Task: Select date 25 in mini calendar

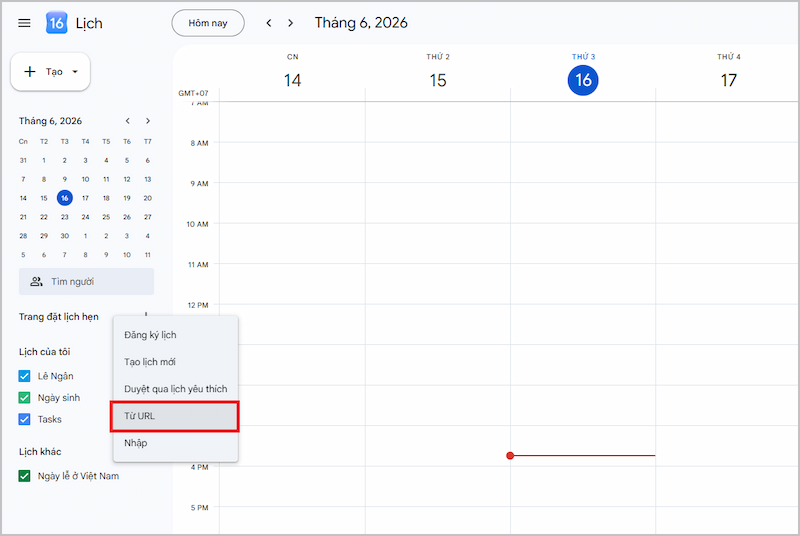Action: pos(106,217)
